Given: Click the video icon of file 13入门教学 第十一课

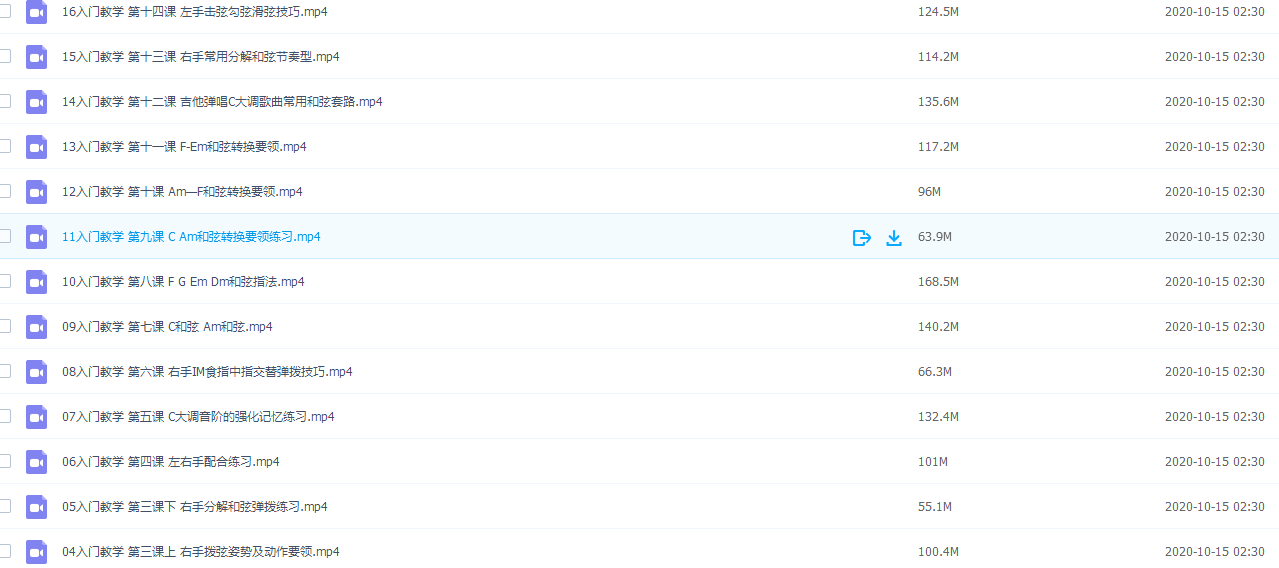Looking at the screenshot, I should click(37, 147).
